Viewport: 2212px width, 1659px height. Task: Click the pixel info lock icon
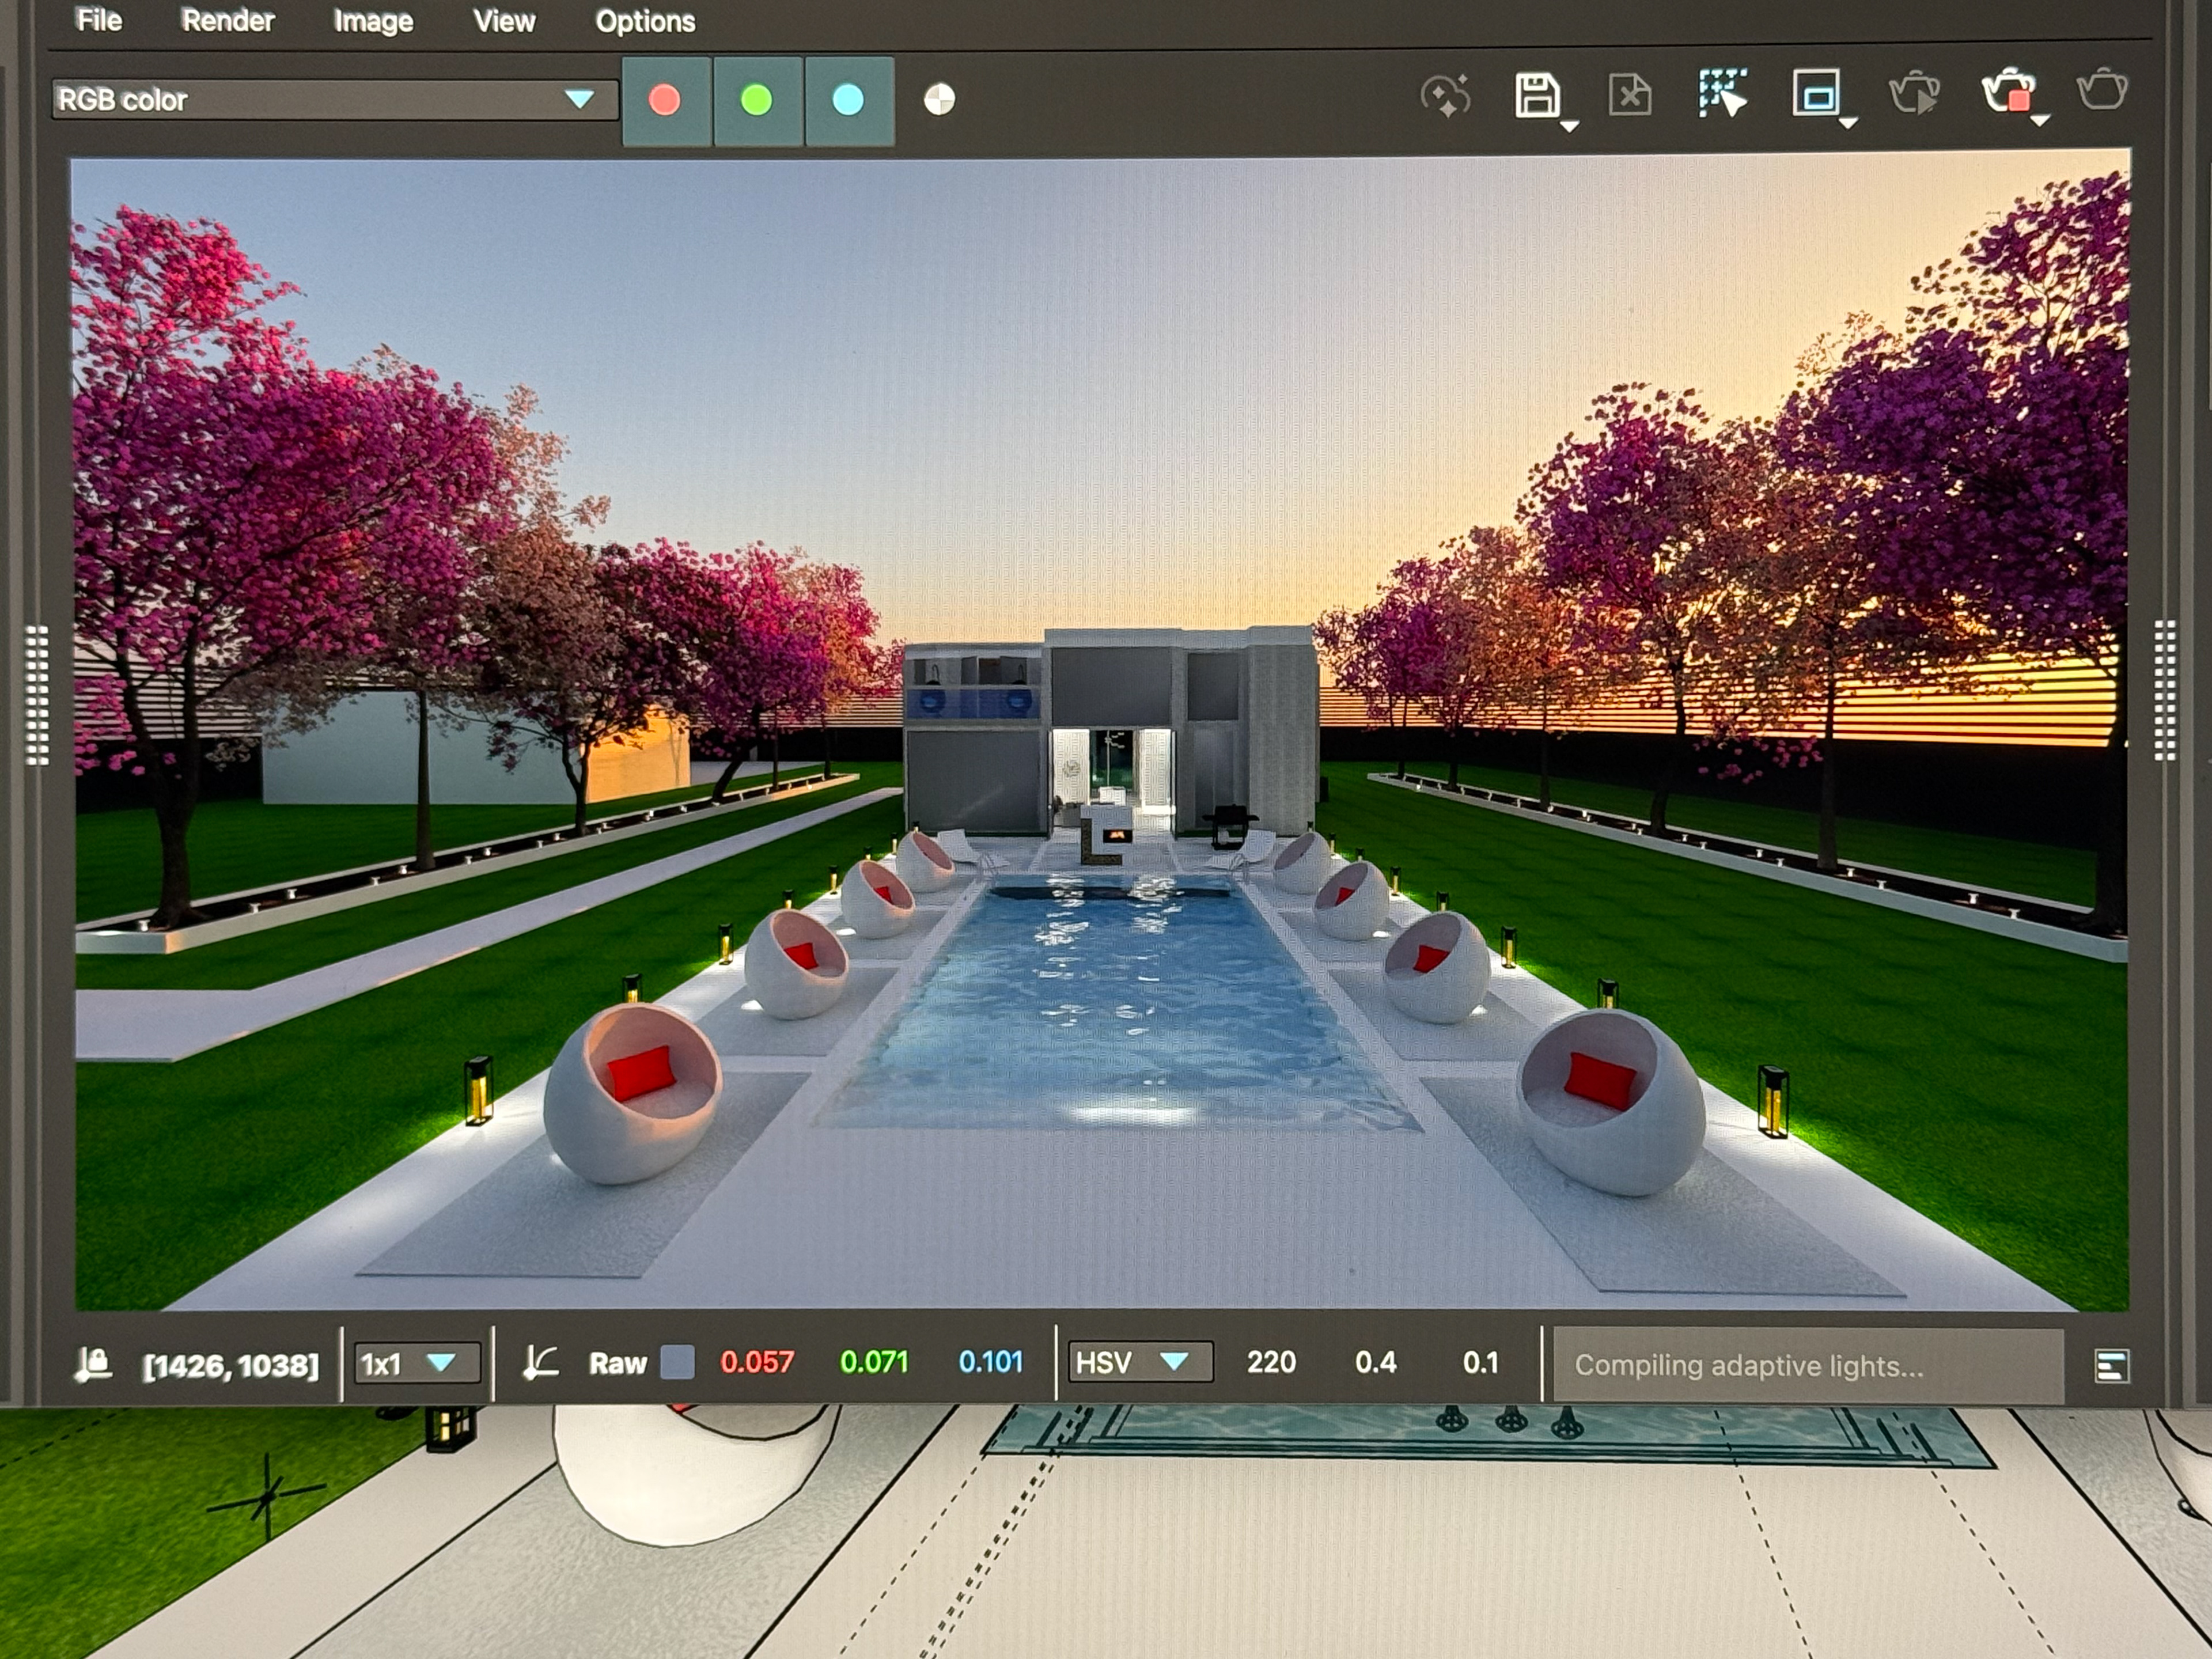(x=94, y=1364)
